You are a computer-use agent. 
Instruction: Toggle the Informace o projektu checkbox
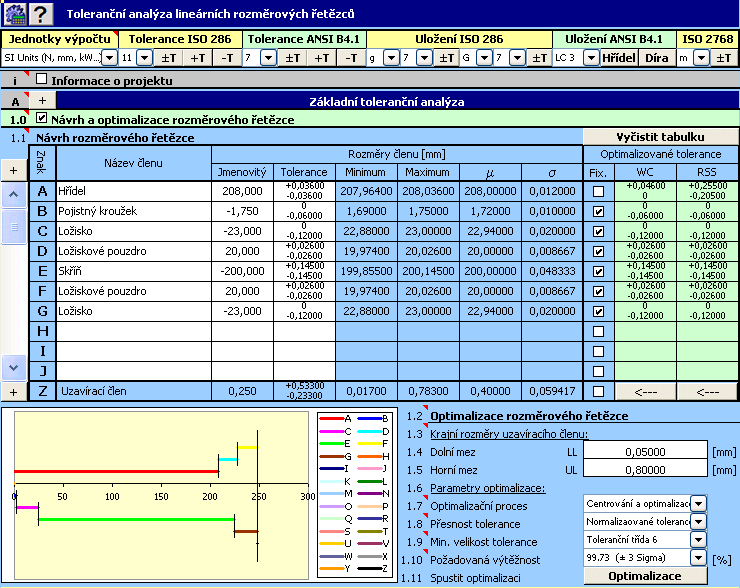pyautogui.click(x=42, y=79)
